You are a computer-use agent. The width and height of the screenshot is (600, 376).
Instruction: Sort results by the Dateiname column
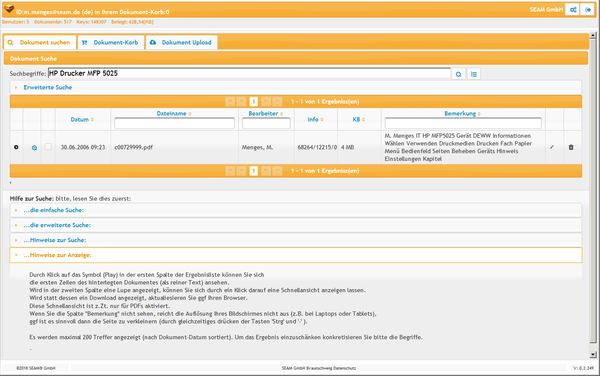point(174,114)
